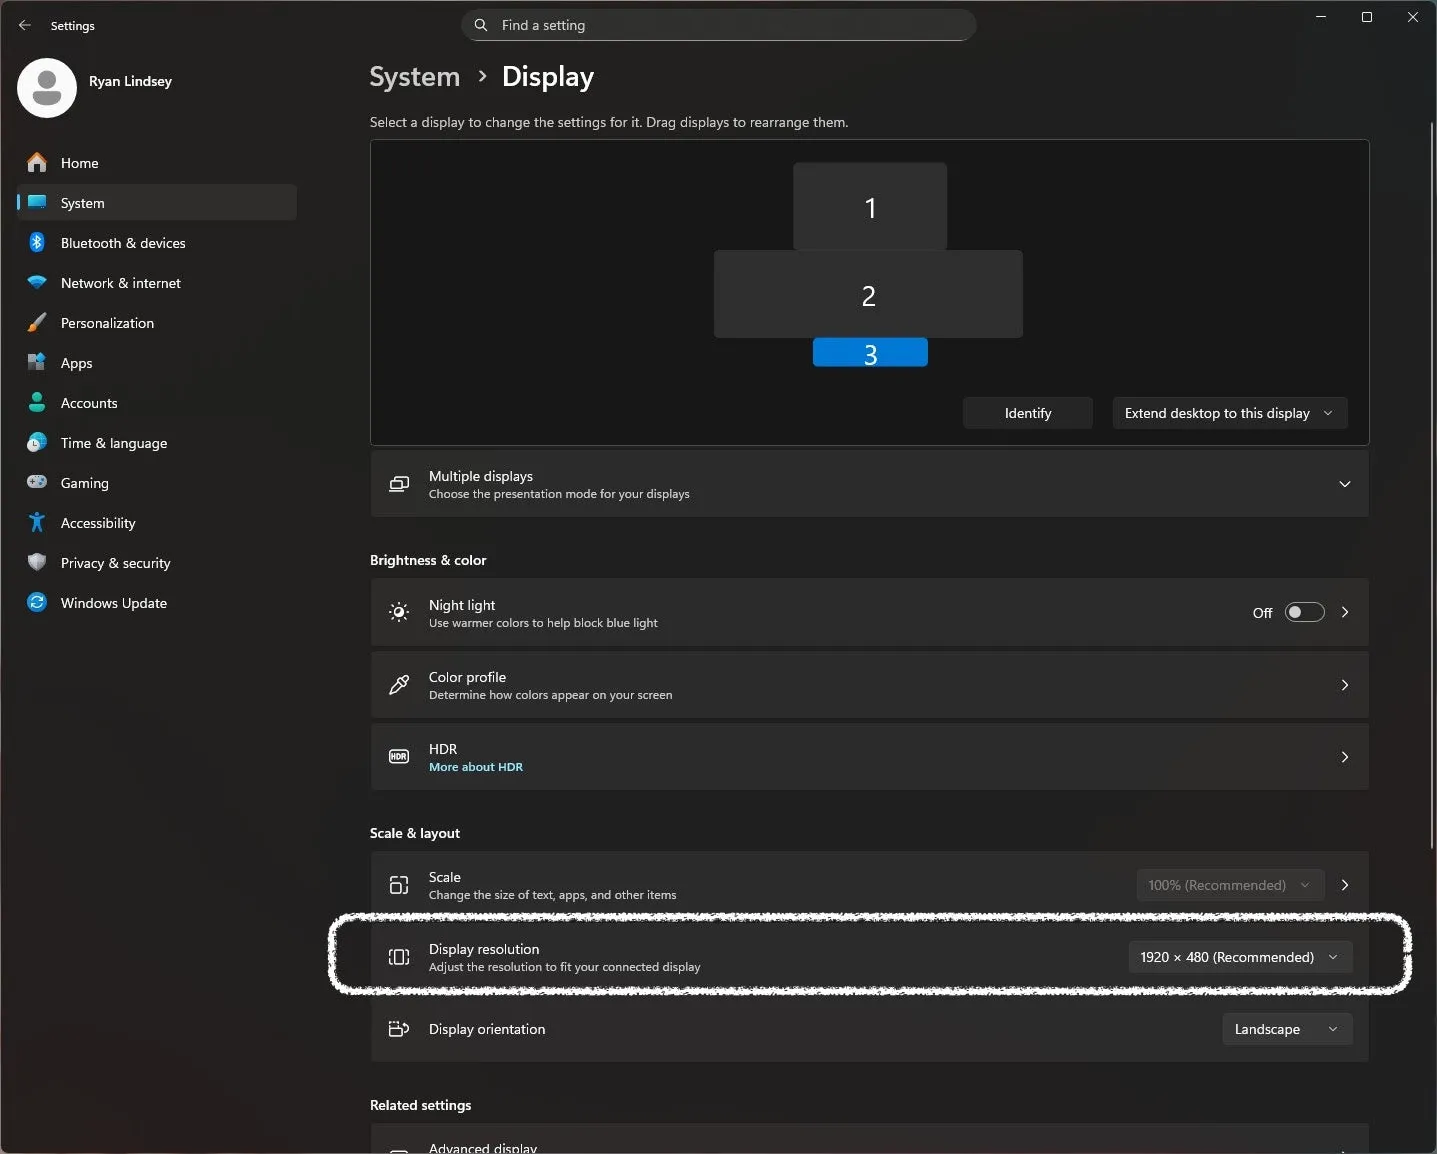
Task: Open custom Scale settings chevron
Action: tap(1345, 885)
